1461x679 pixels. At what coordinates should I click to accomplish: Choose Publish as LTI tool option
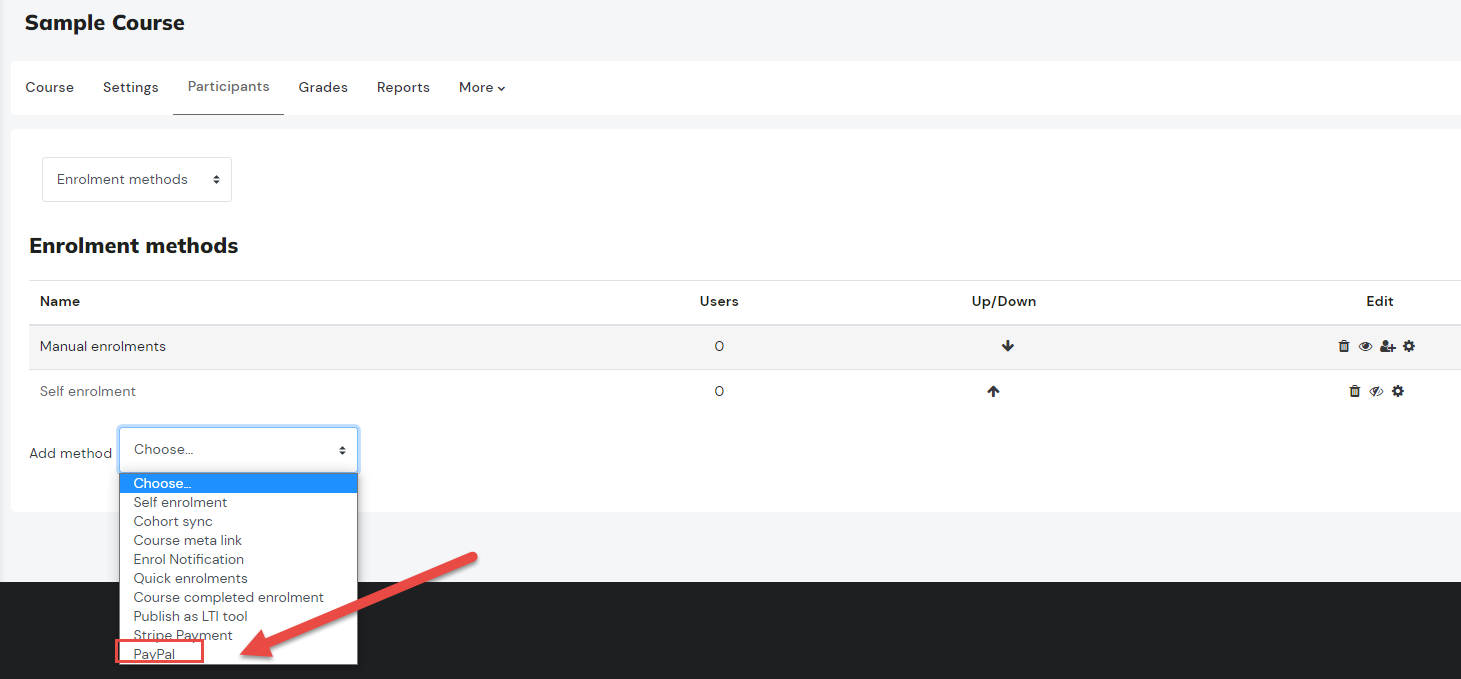[238, 617]
